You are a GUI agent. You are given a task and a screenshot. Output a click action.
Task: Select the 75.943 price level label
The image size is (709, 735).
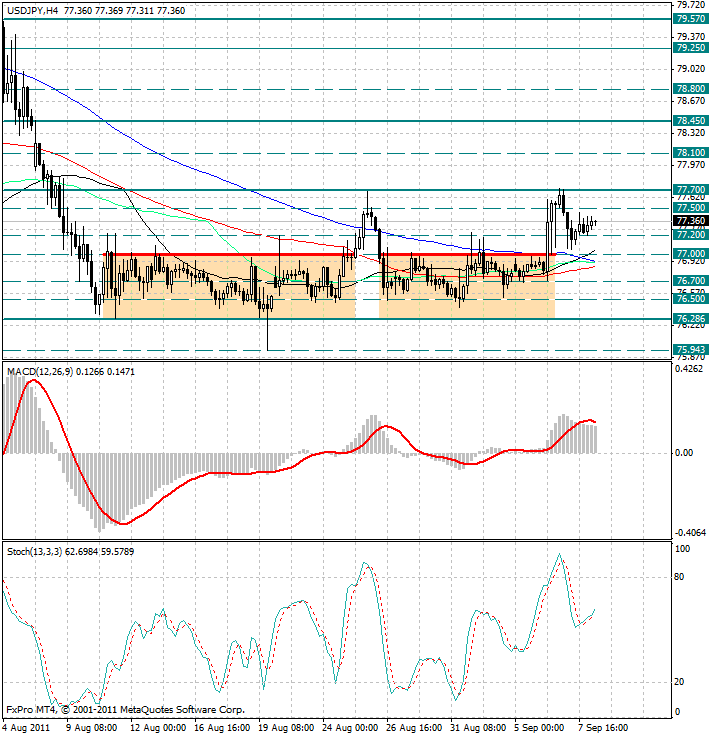690,350
